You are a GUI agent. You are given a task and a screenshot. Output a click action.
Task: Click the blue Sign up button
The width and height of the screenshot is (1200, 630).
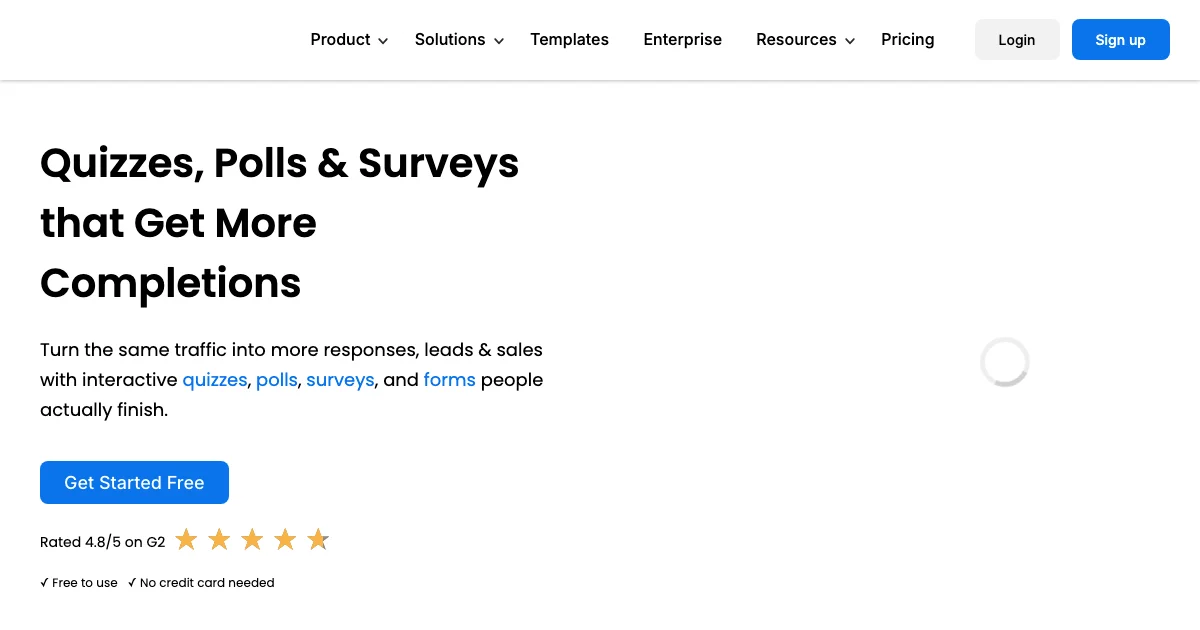click(1120, 40)
